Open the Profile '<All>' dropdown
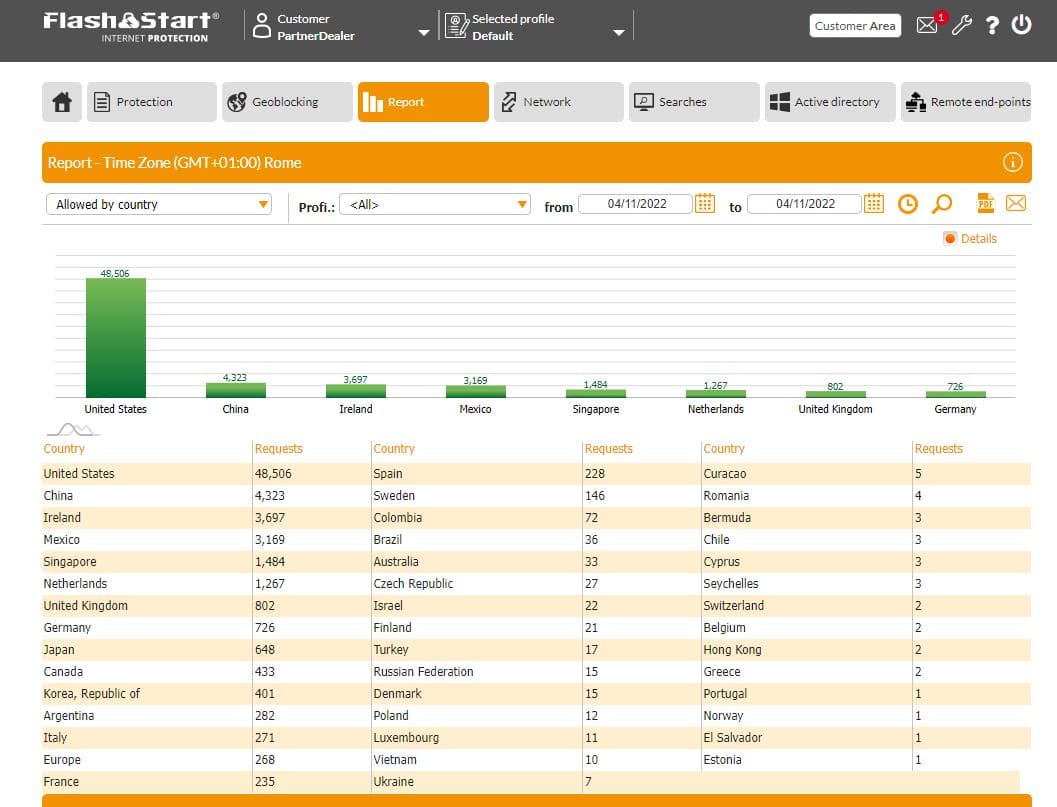The height and width of the screenshot is (807, 1057). pyautogui.click(x=435, y=205)
